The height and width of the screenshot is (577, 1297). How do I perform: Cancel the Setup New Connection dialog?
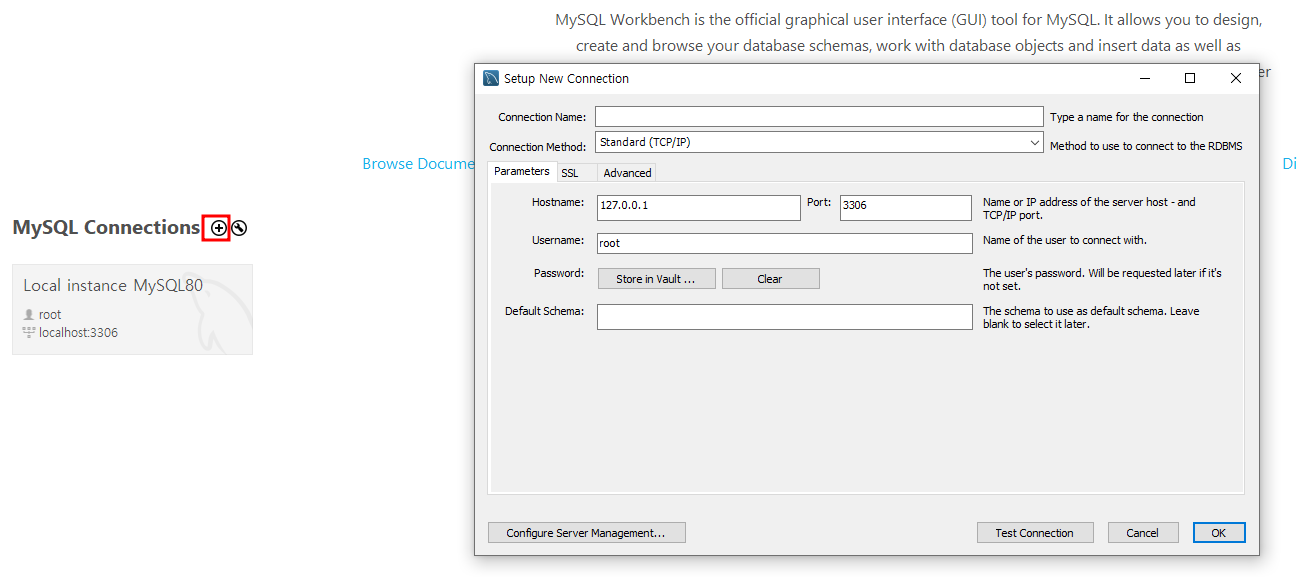1143,533
